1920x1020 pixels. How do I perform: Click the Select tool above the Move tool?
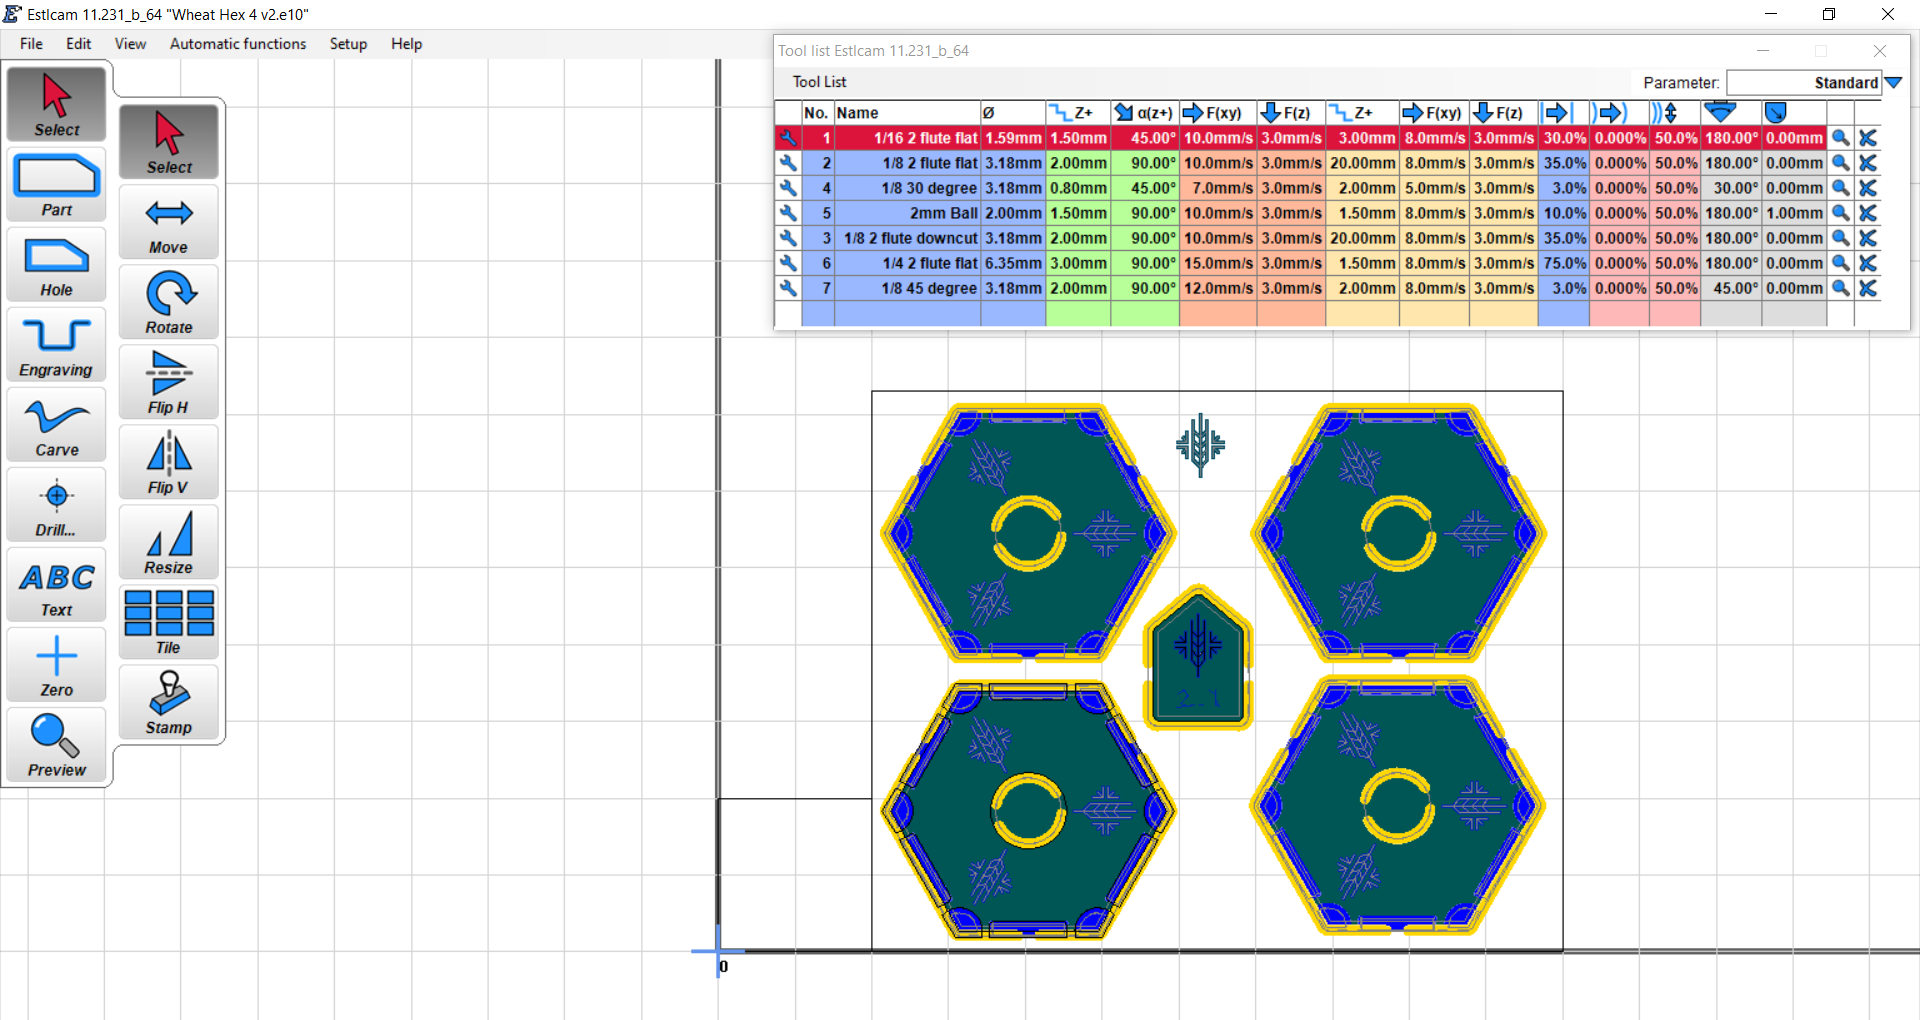169,142
